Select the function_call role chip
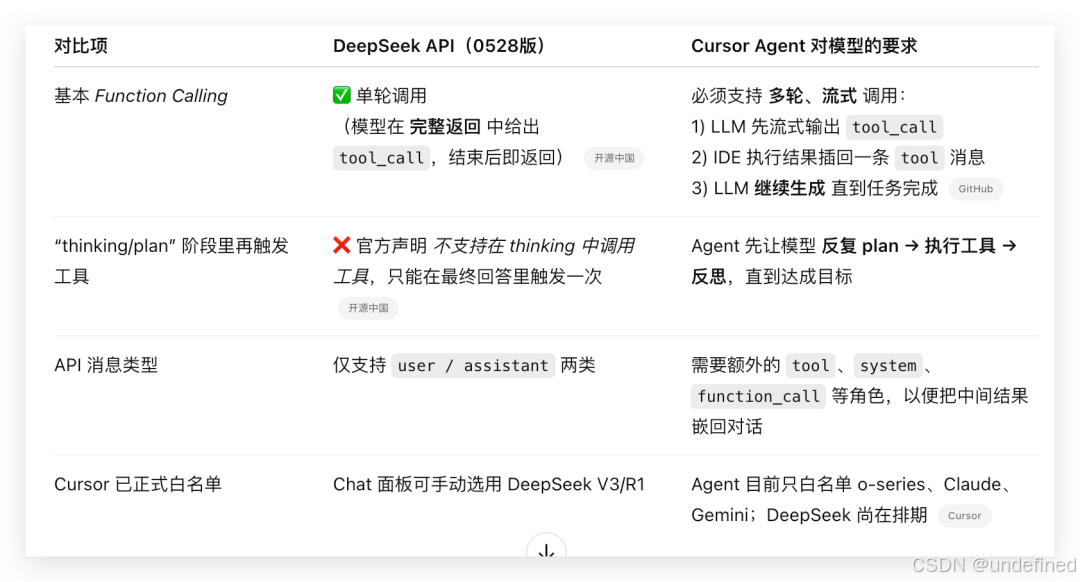This screenshot has height=582, width=1080. point(758,396)
